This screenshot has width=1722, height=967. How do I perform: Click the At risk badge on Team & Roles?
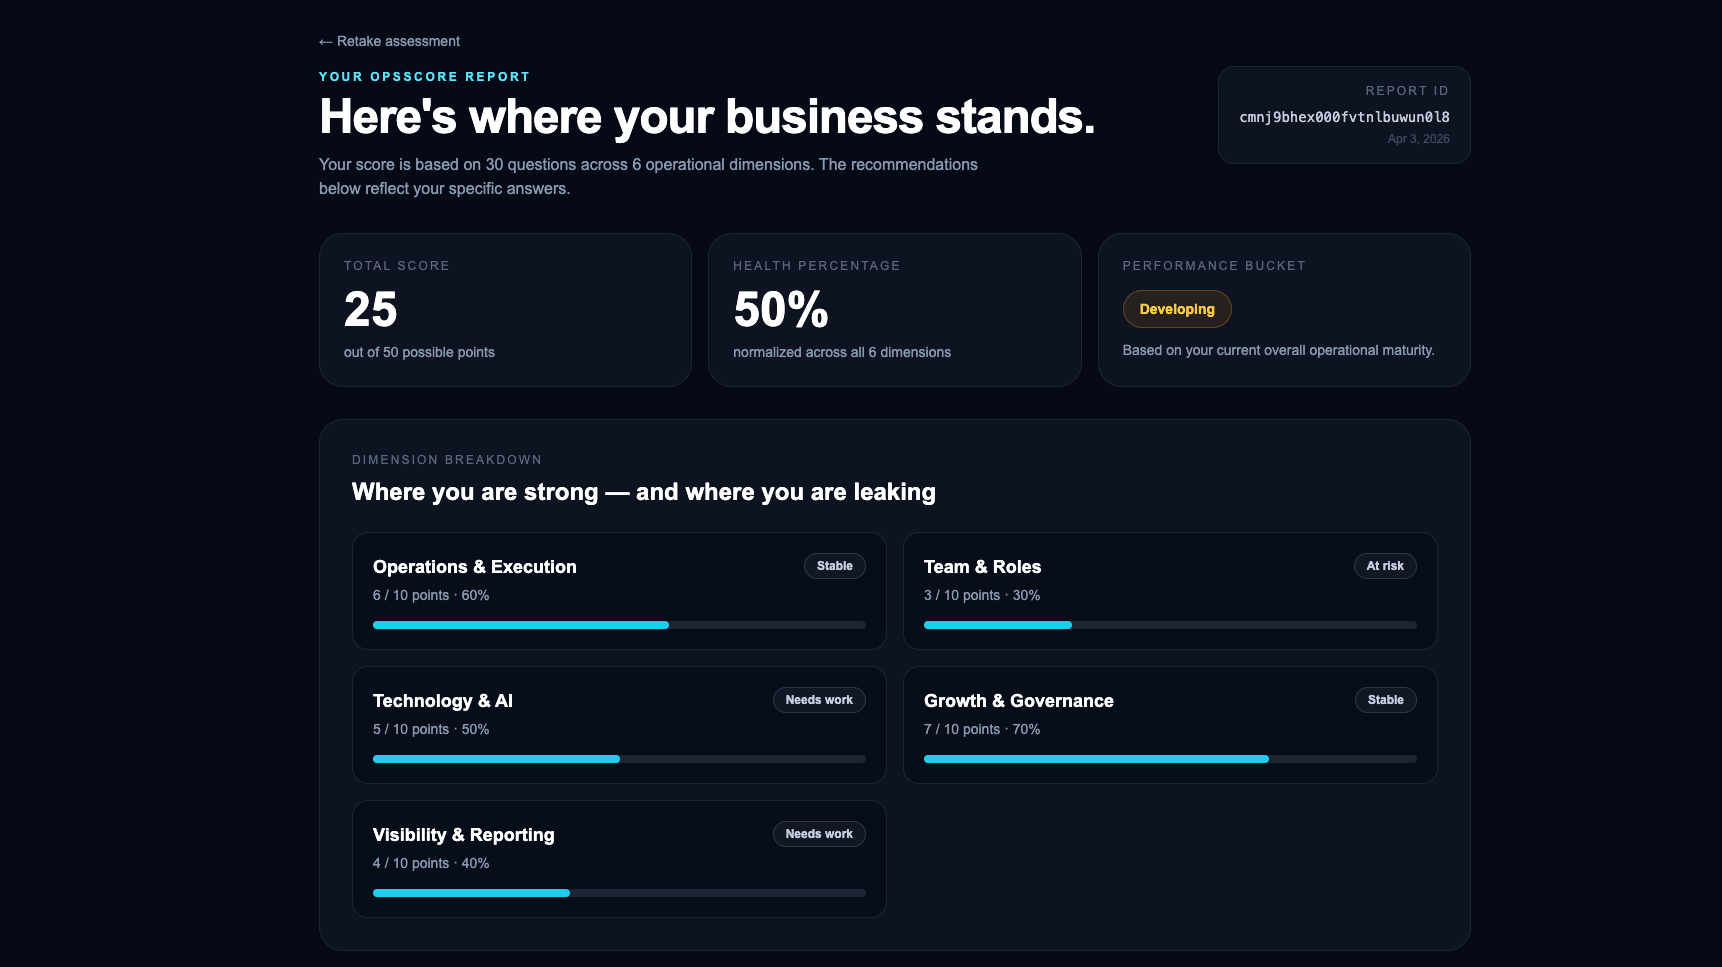(1385, 565)
